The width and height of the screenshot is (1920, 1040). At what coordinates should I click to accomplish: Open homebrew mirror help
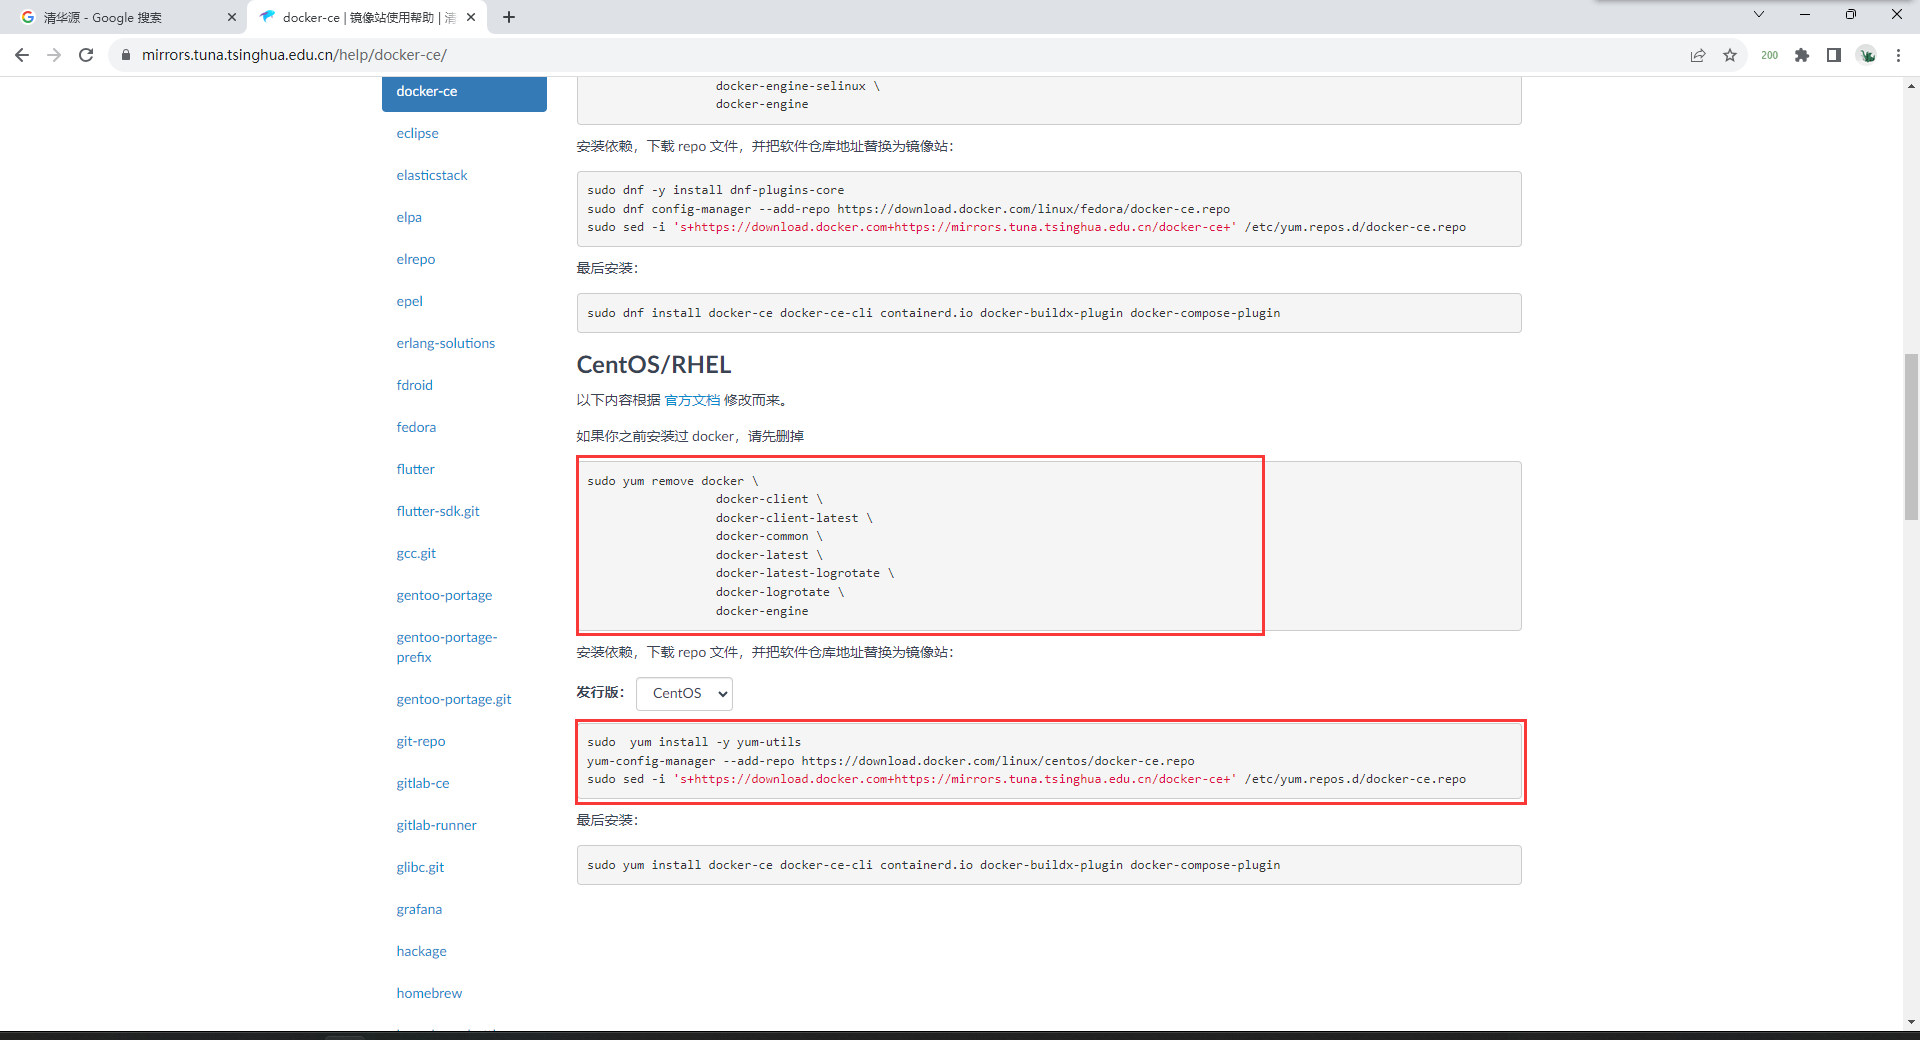click(429, 993)
